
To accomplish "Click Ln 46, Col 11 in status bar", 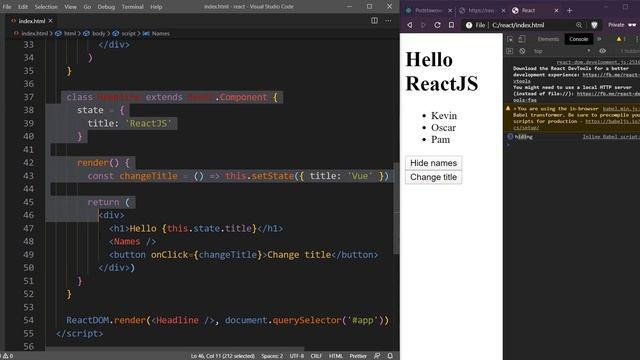I will coord(222,356).
